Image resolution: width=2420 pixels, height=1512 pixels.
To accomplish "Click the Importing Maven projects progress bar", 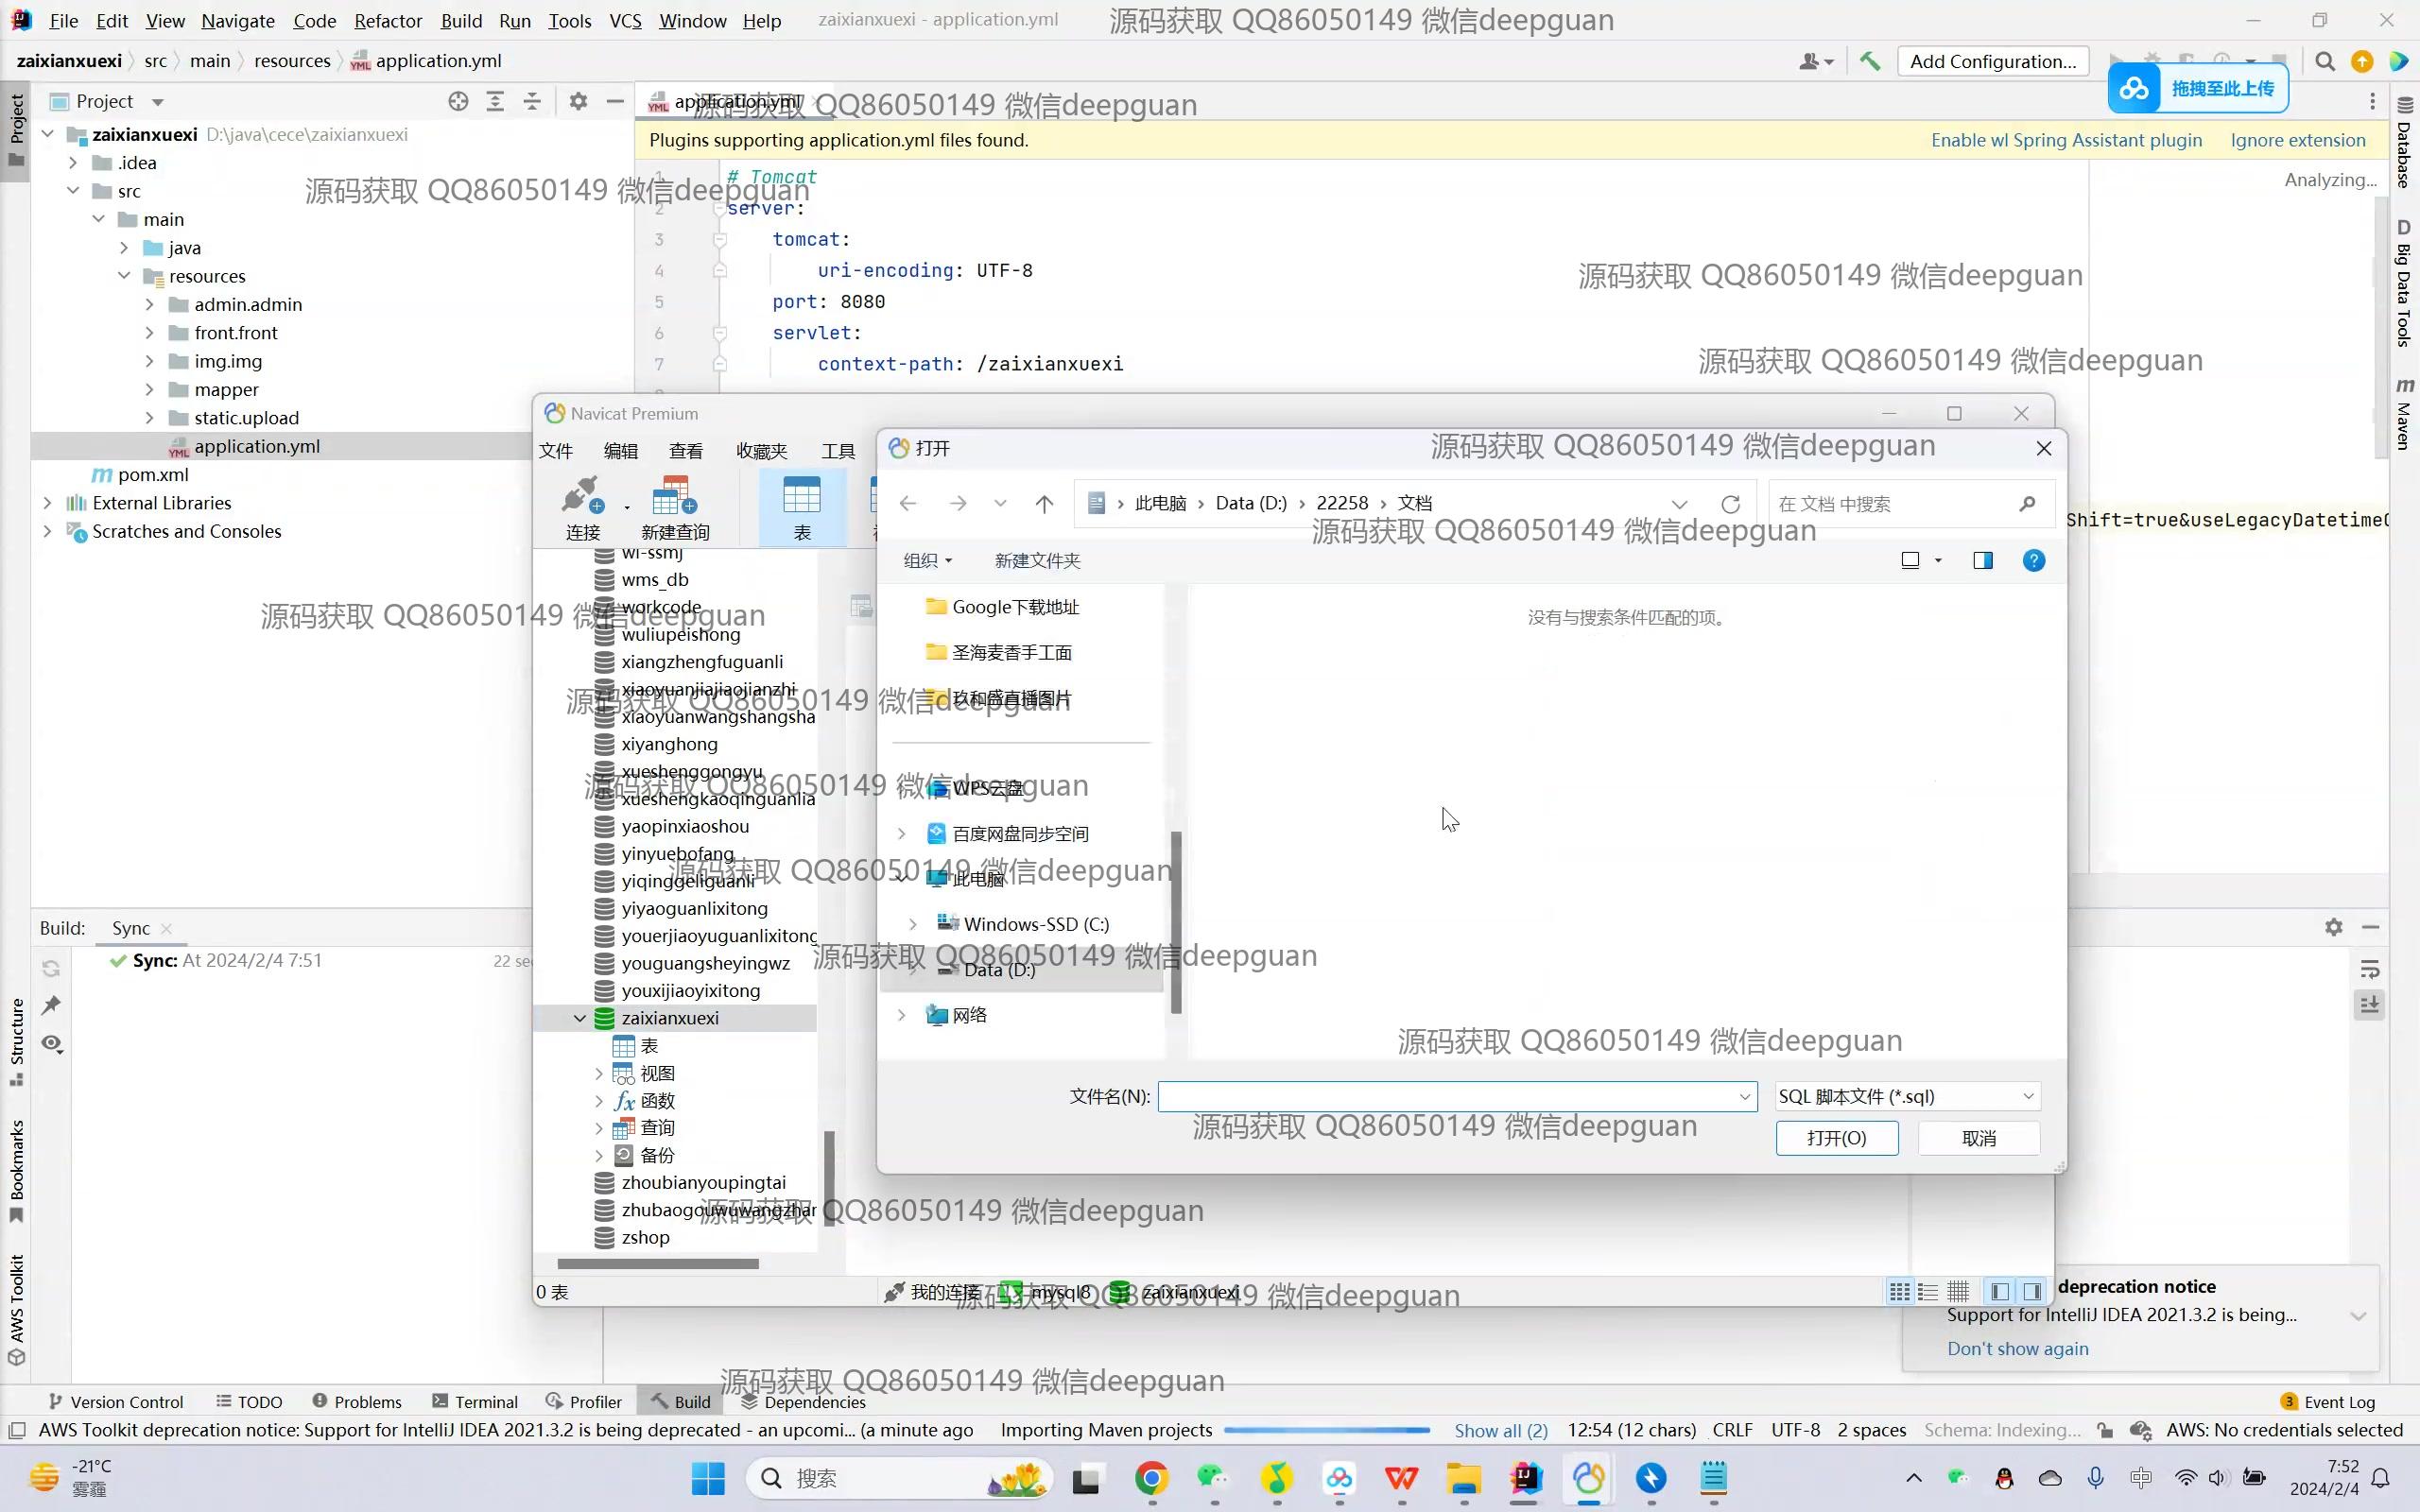I will 1327,1431.
